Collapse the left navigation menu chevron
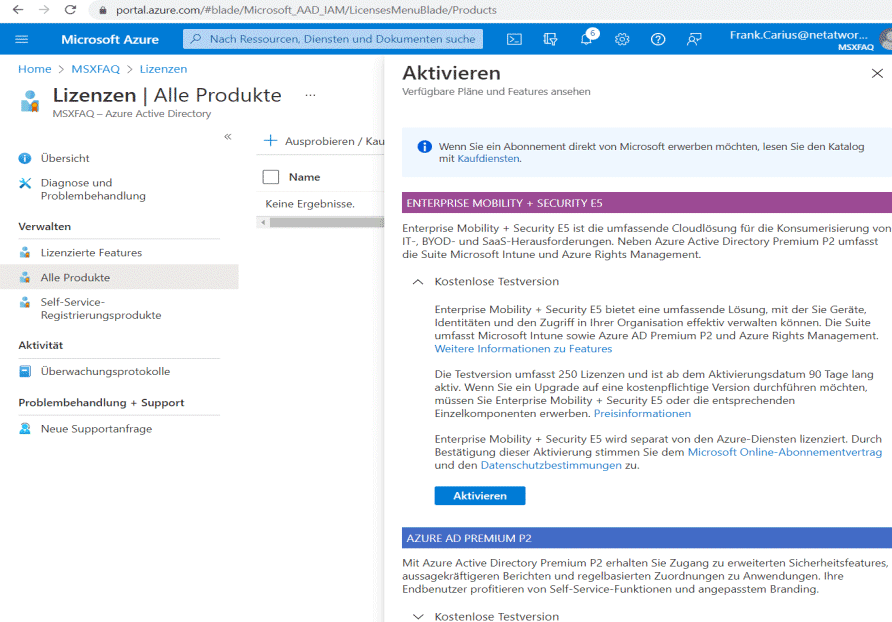 coord(228,137)
